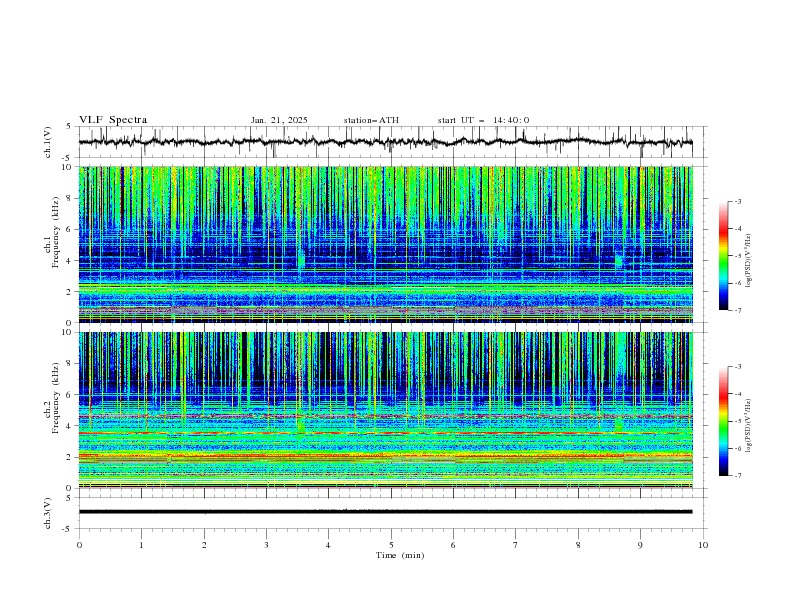
Task: Click the ch.2 spectrogram color scale bar
Action: [x=724, y=421]
